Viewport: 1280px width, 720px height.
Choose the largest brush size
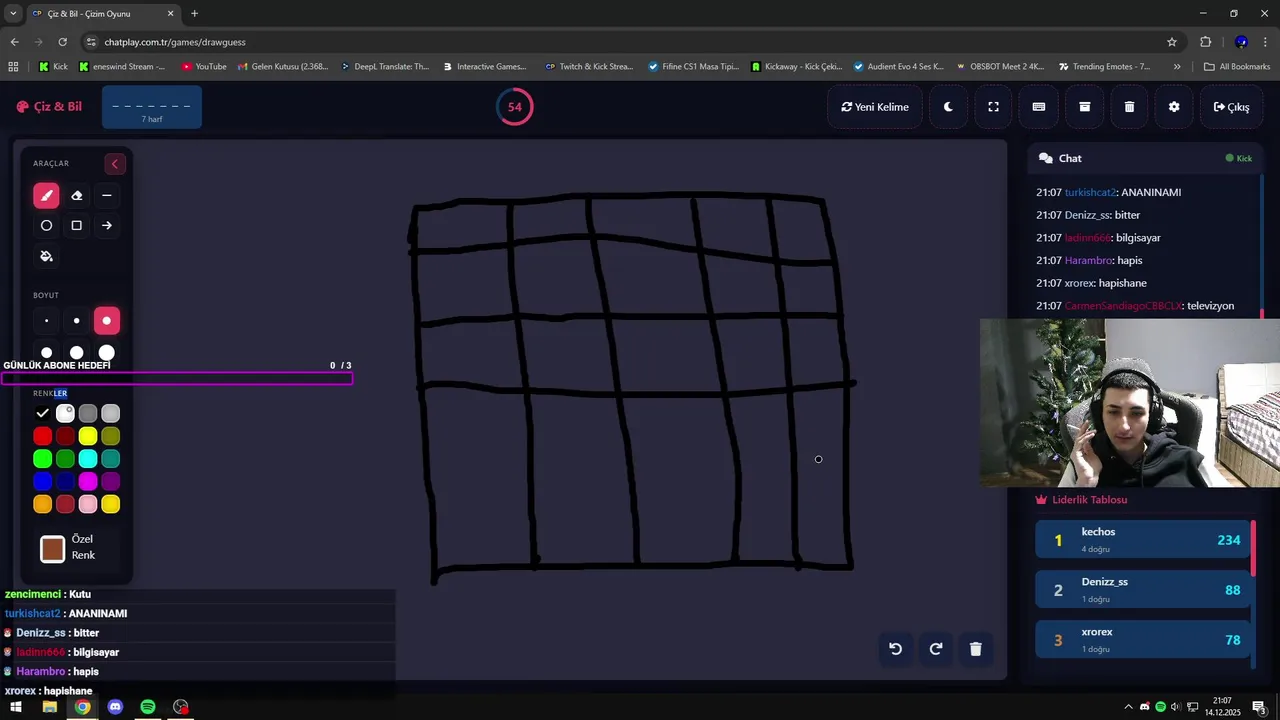[107, 352]
